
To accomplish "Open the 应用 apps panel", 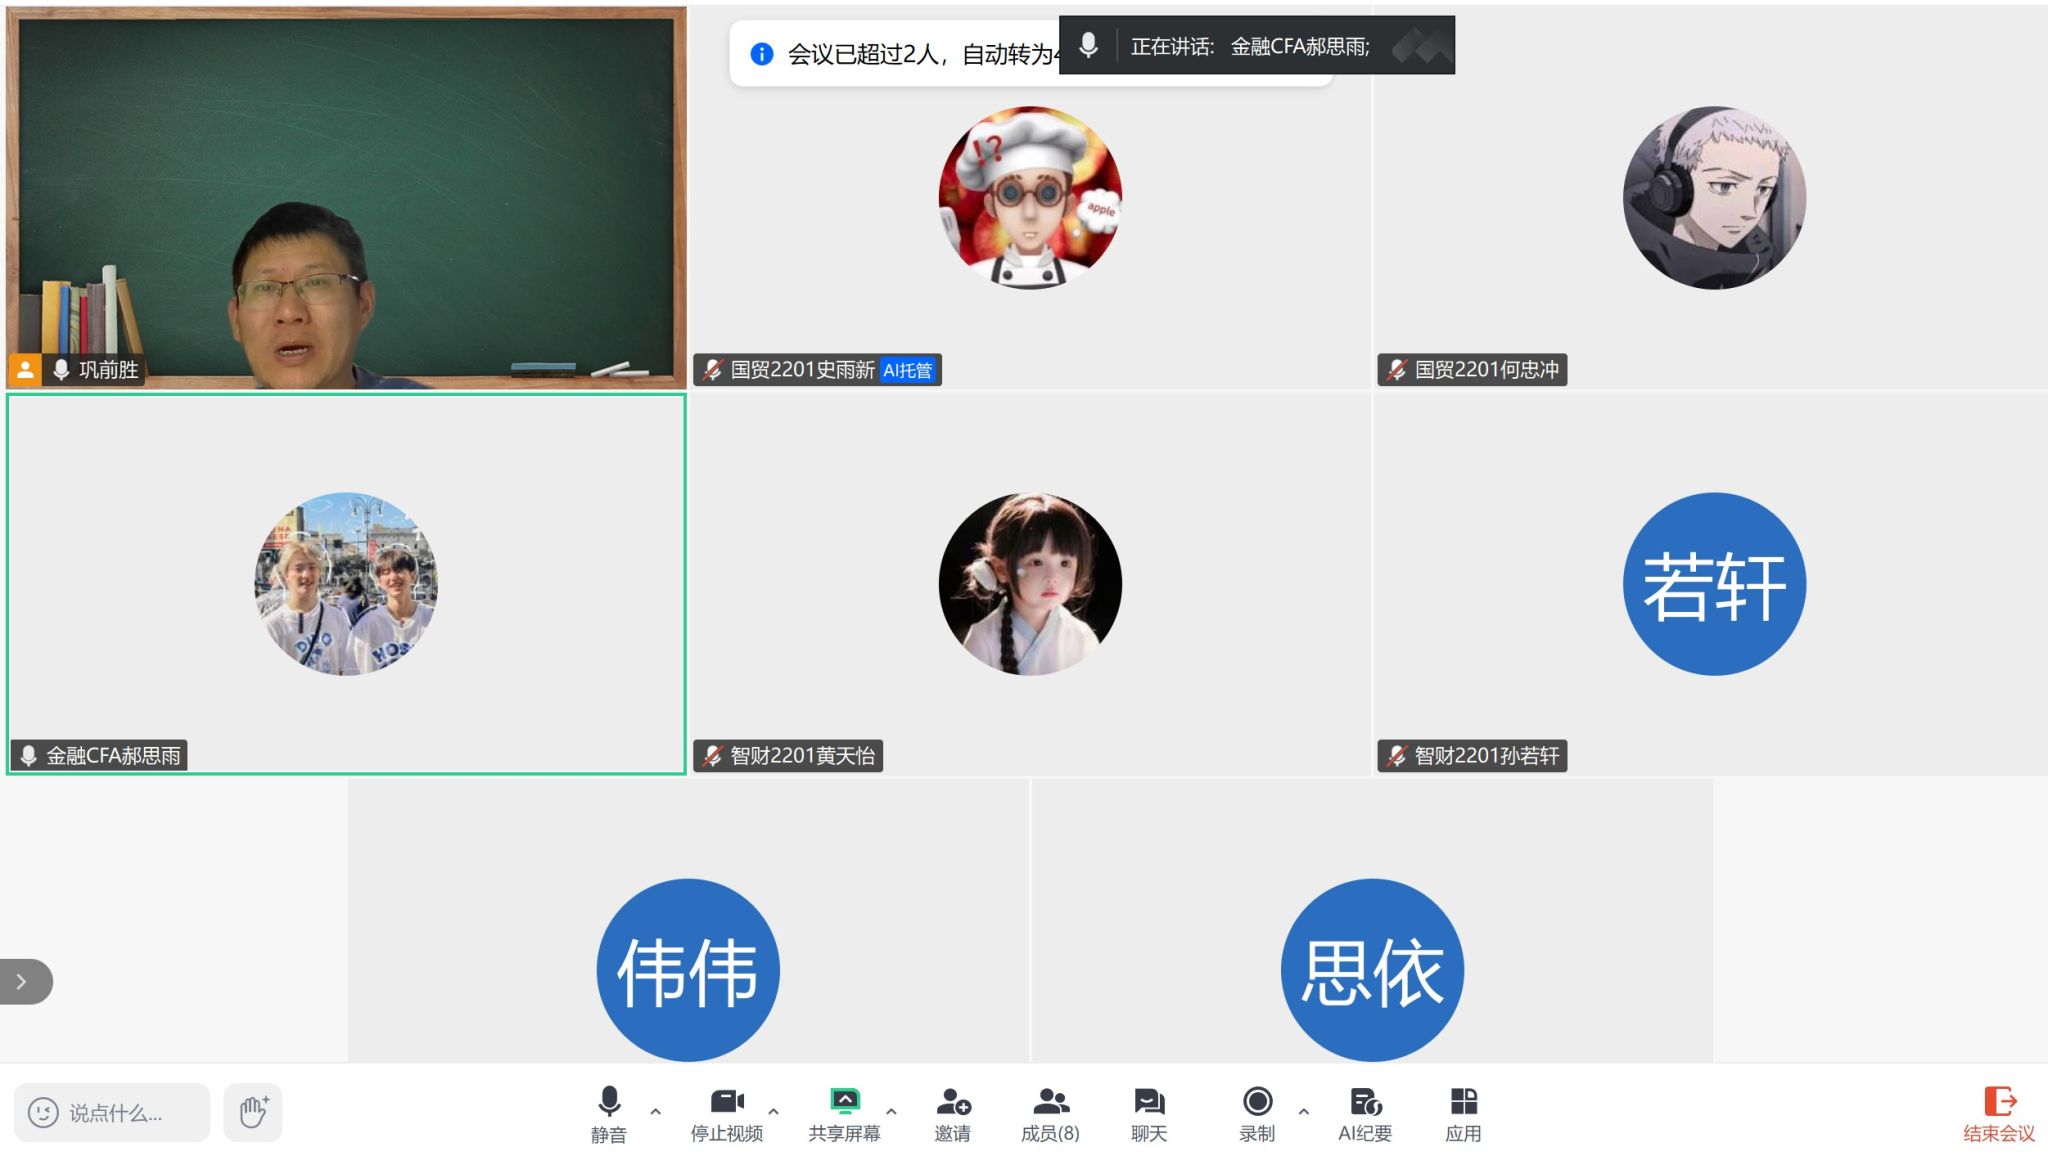I will tap(1463, 1103).
